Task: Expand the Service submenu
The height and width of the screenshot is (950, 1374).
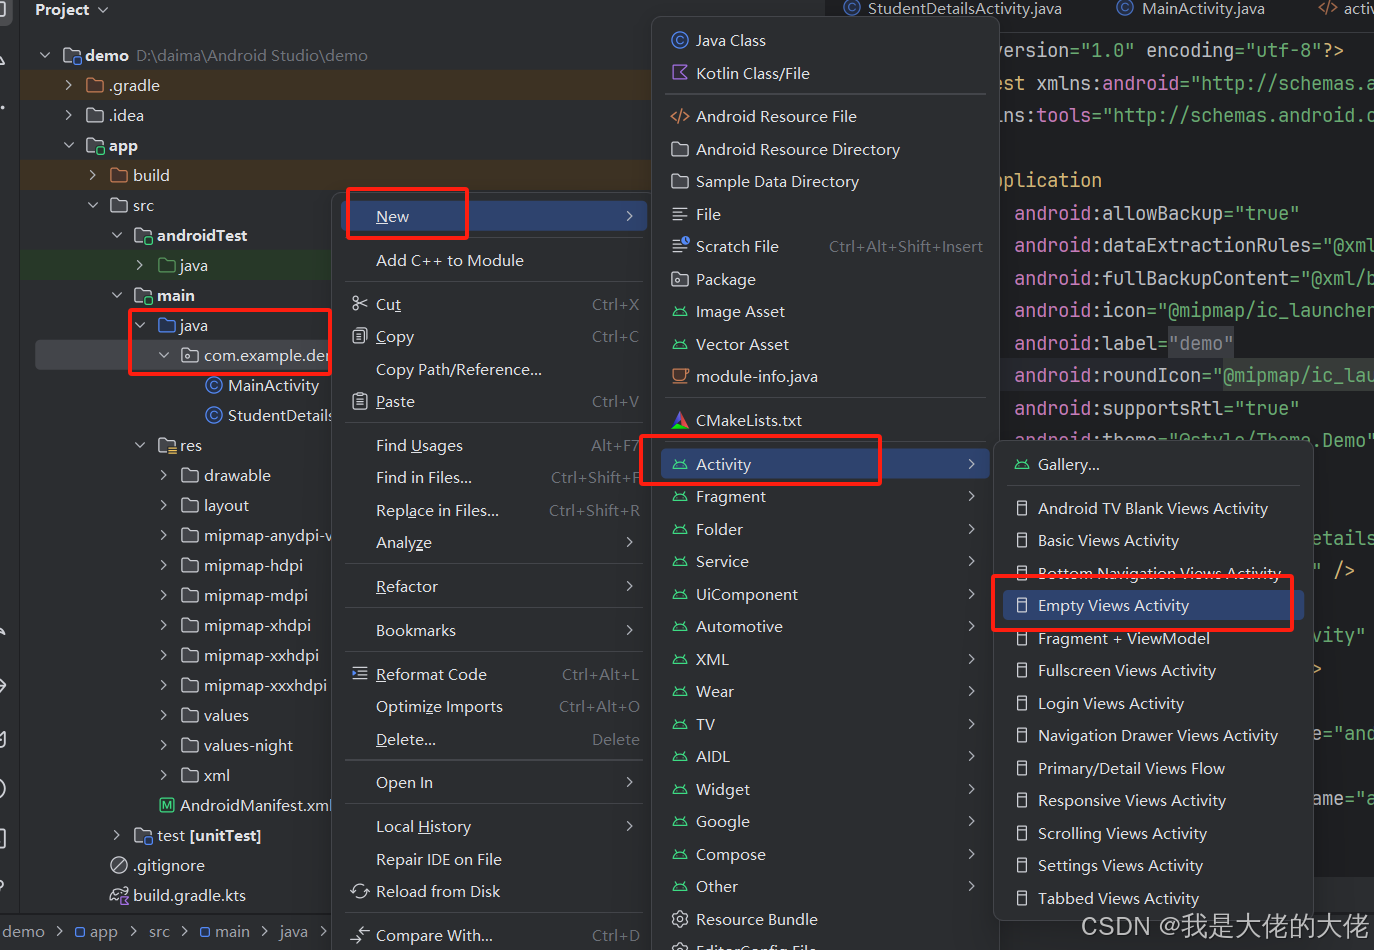Action: point(722,561)
